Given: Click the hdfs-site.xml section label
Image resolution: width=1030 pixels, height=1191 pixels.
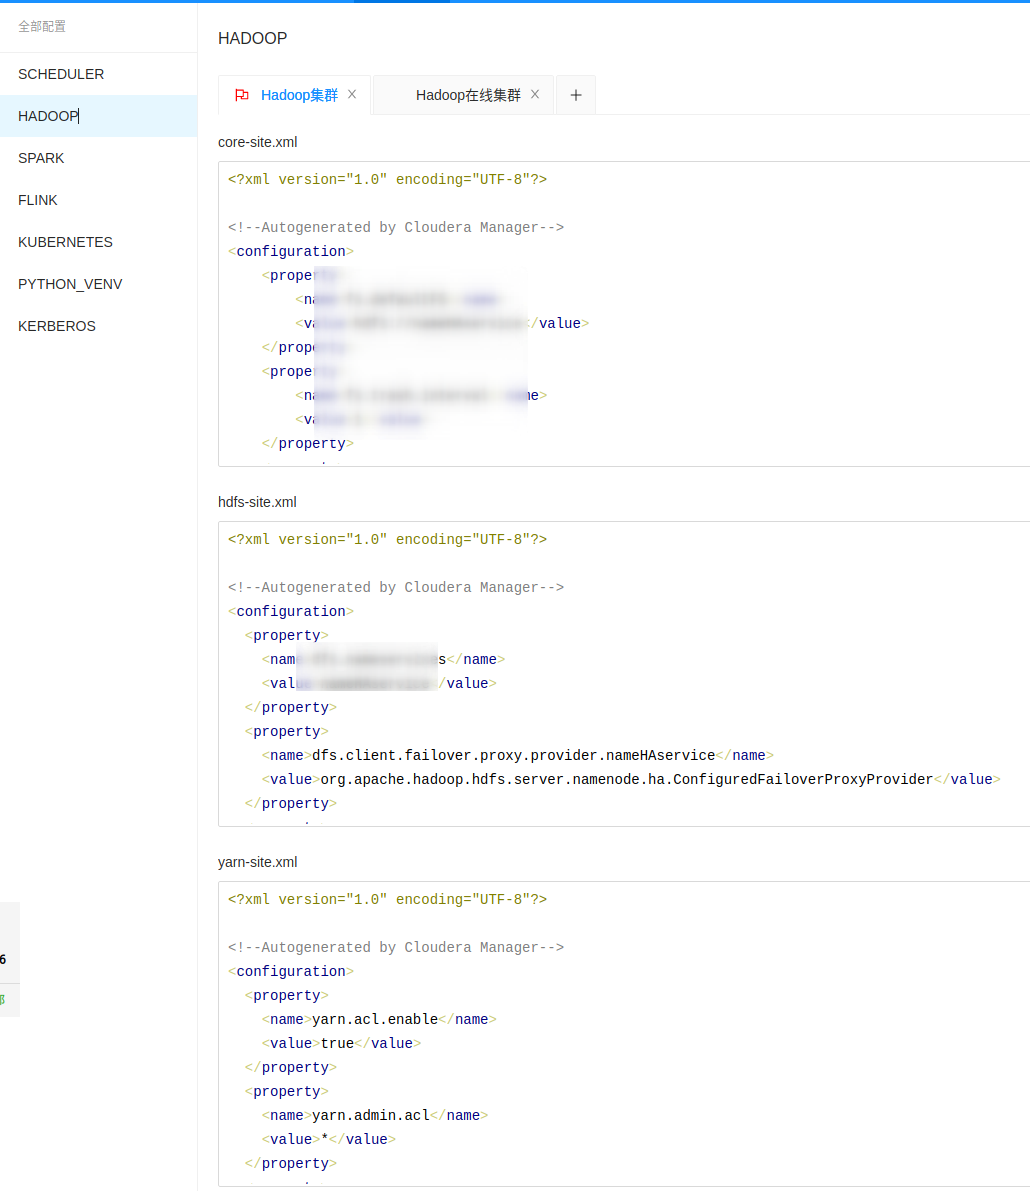Looking at the screenshot, I should [257, 502].
